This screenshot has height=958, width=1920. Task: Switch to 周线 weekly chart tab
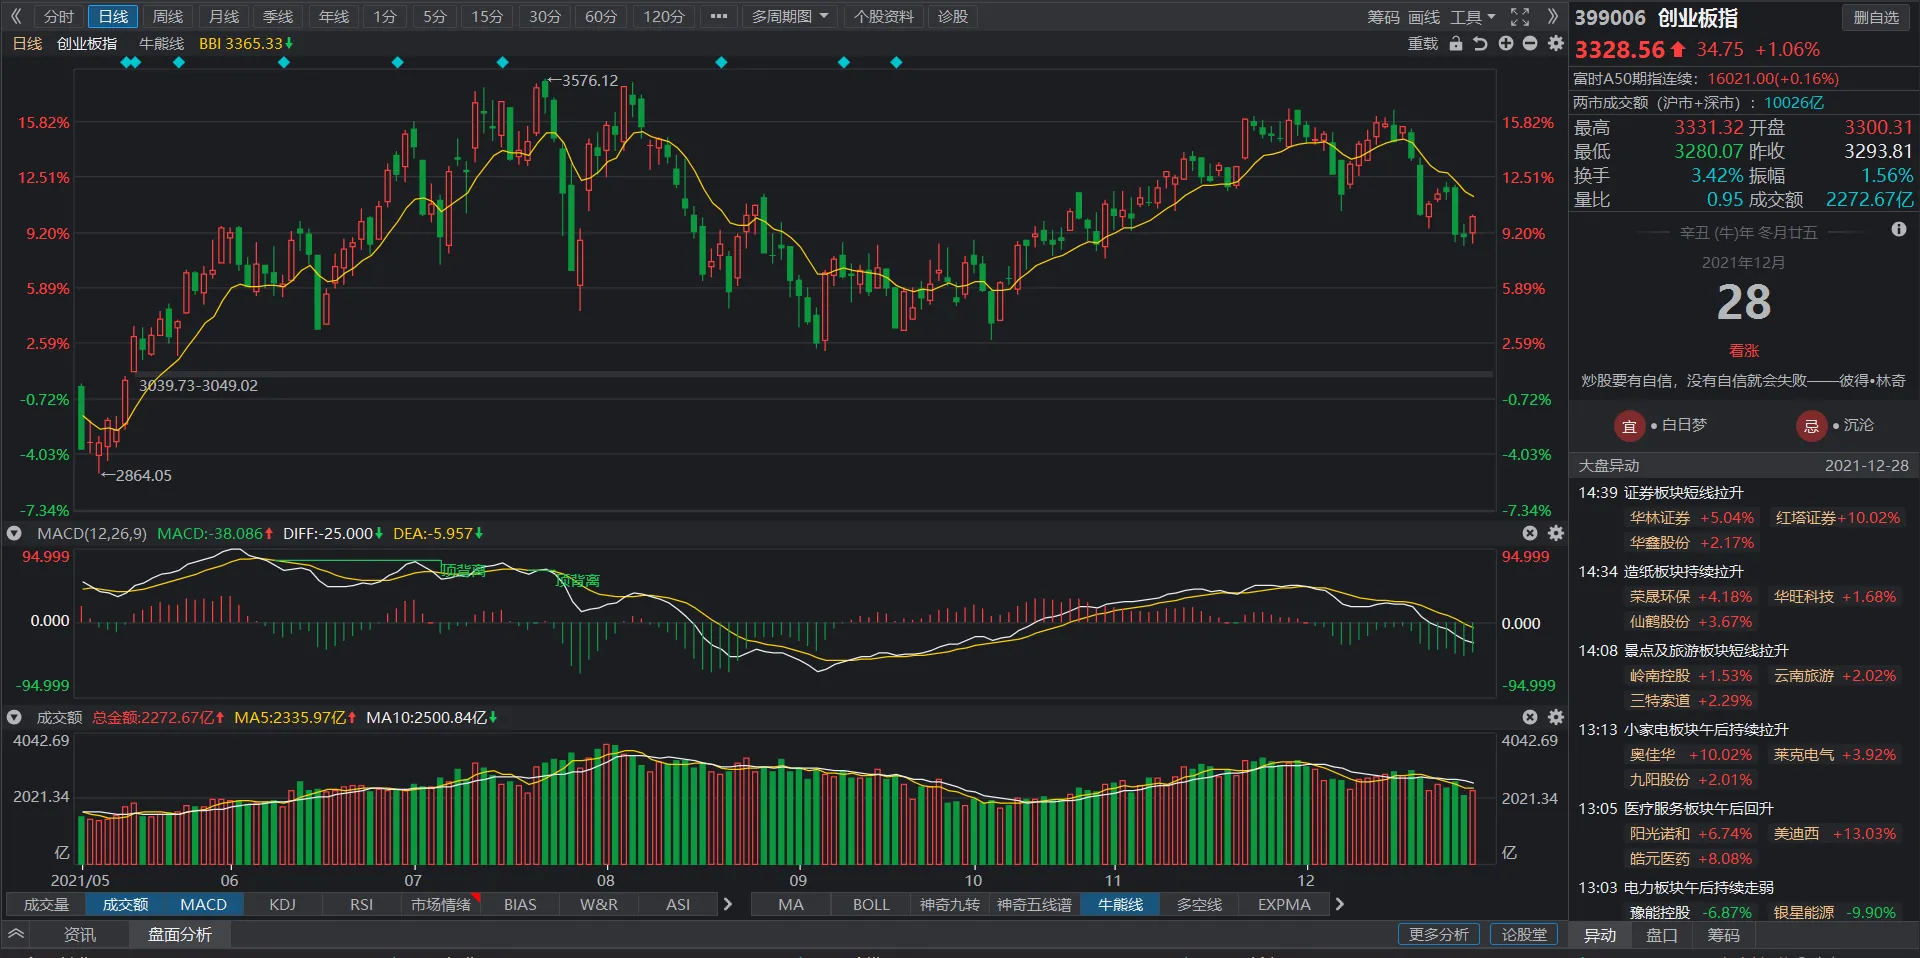coord(168,17)
